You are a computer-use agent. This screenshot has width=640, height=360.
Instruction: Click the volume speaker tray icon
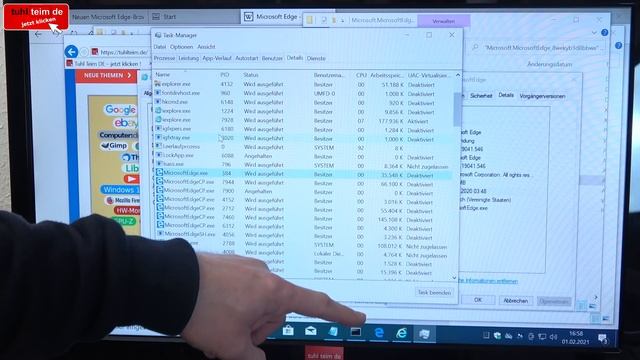pyautogui.click(x=553, y=337)
